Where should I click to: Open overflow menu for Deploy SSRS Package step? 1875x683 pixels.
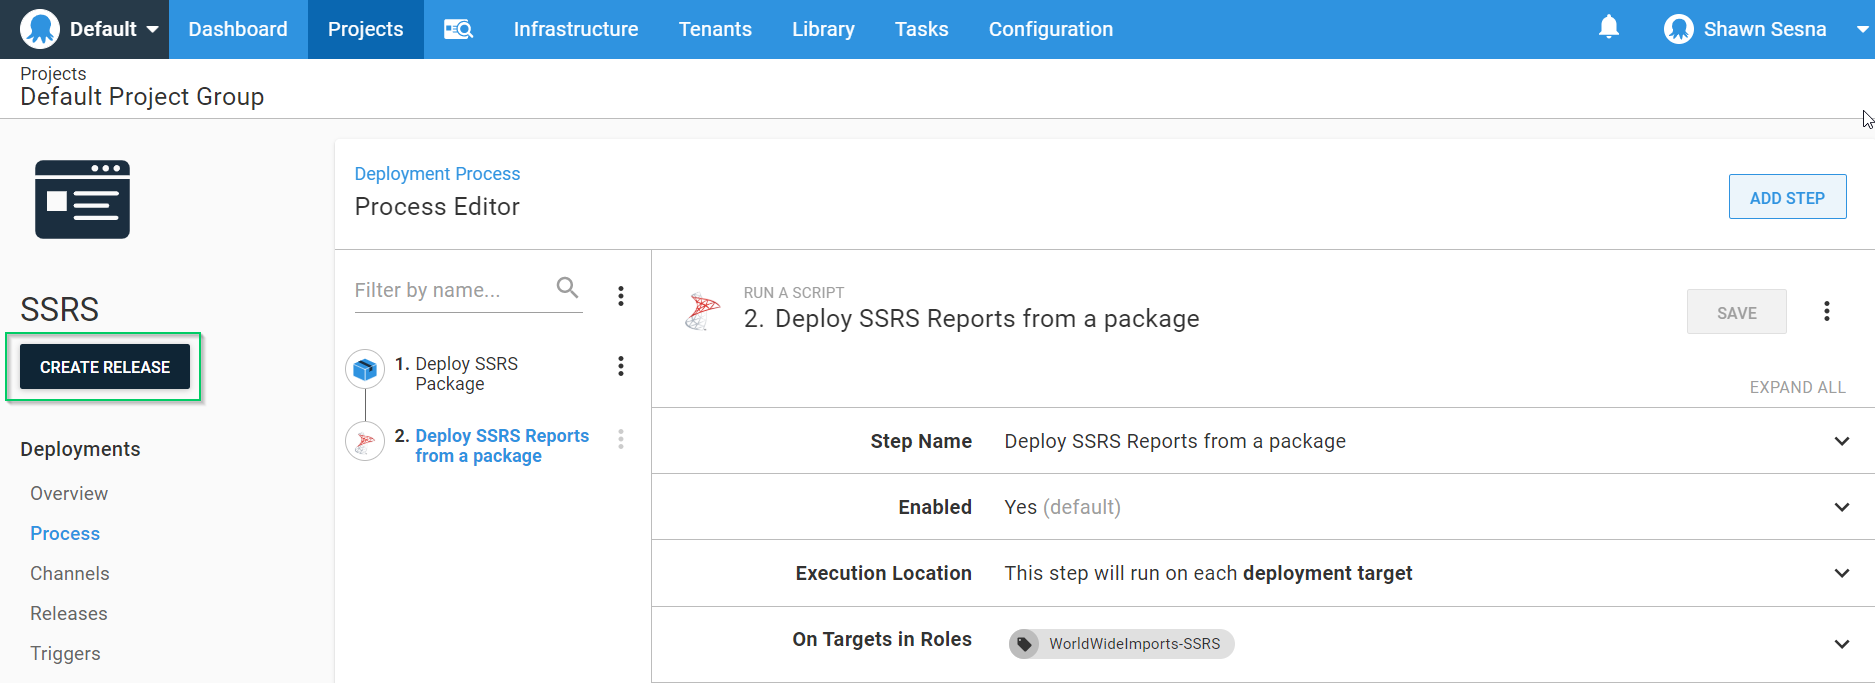tap(621, 366)
